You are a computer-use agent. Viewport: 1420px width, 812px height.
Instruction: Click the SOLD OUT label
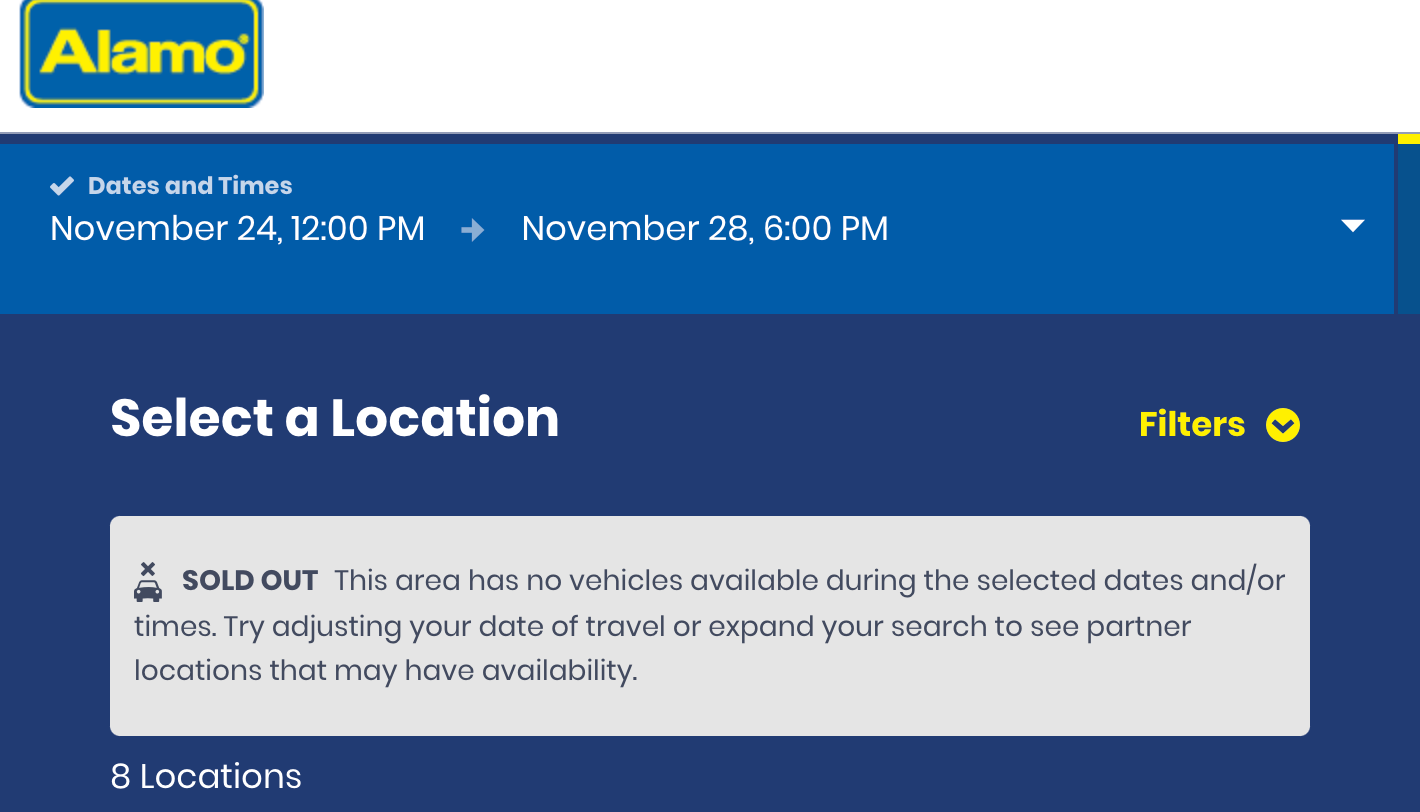pos(250,580)
